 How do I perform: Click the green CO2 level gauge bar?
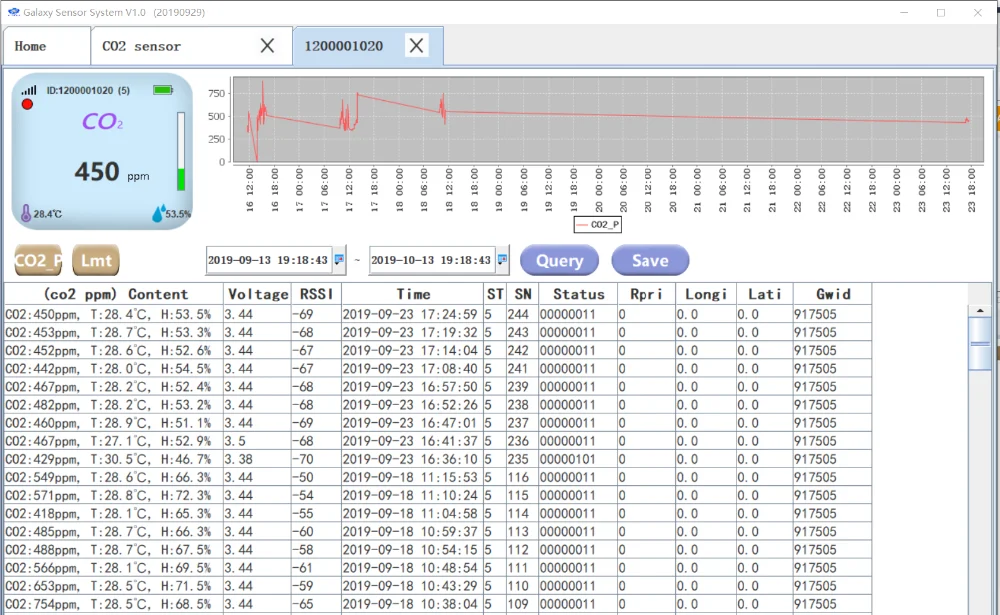tap(181, 178)
